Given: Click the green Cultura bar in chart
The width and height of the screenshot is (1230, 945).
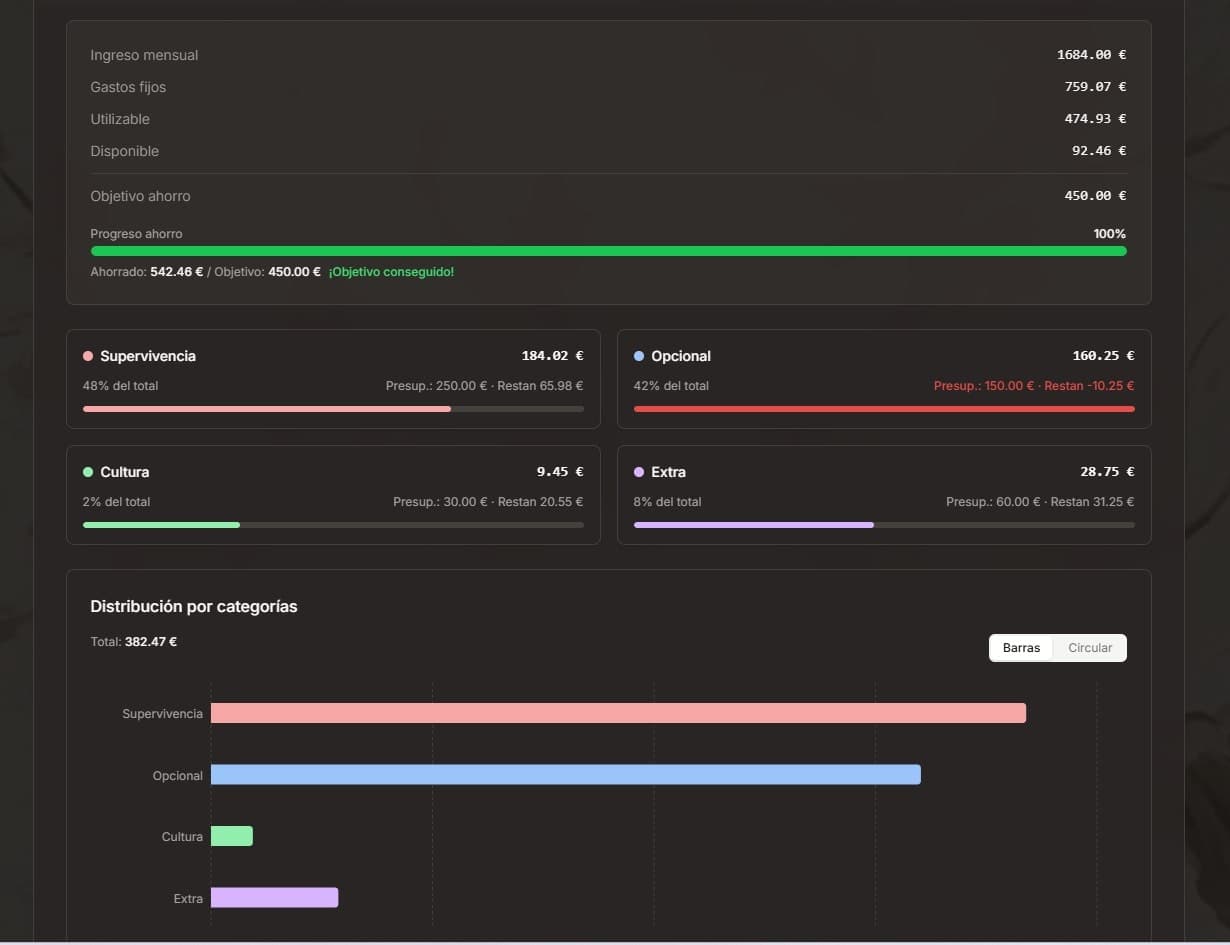Looking at the screenshot, I should tap(232, 836).
